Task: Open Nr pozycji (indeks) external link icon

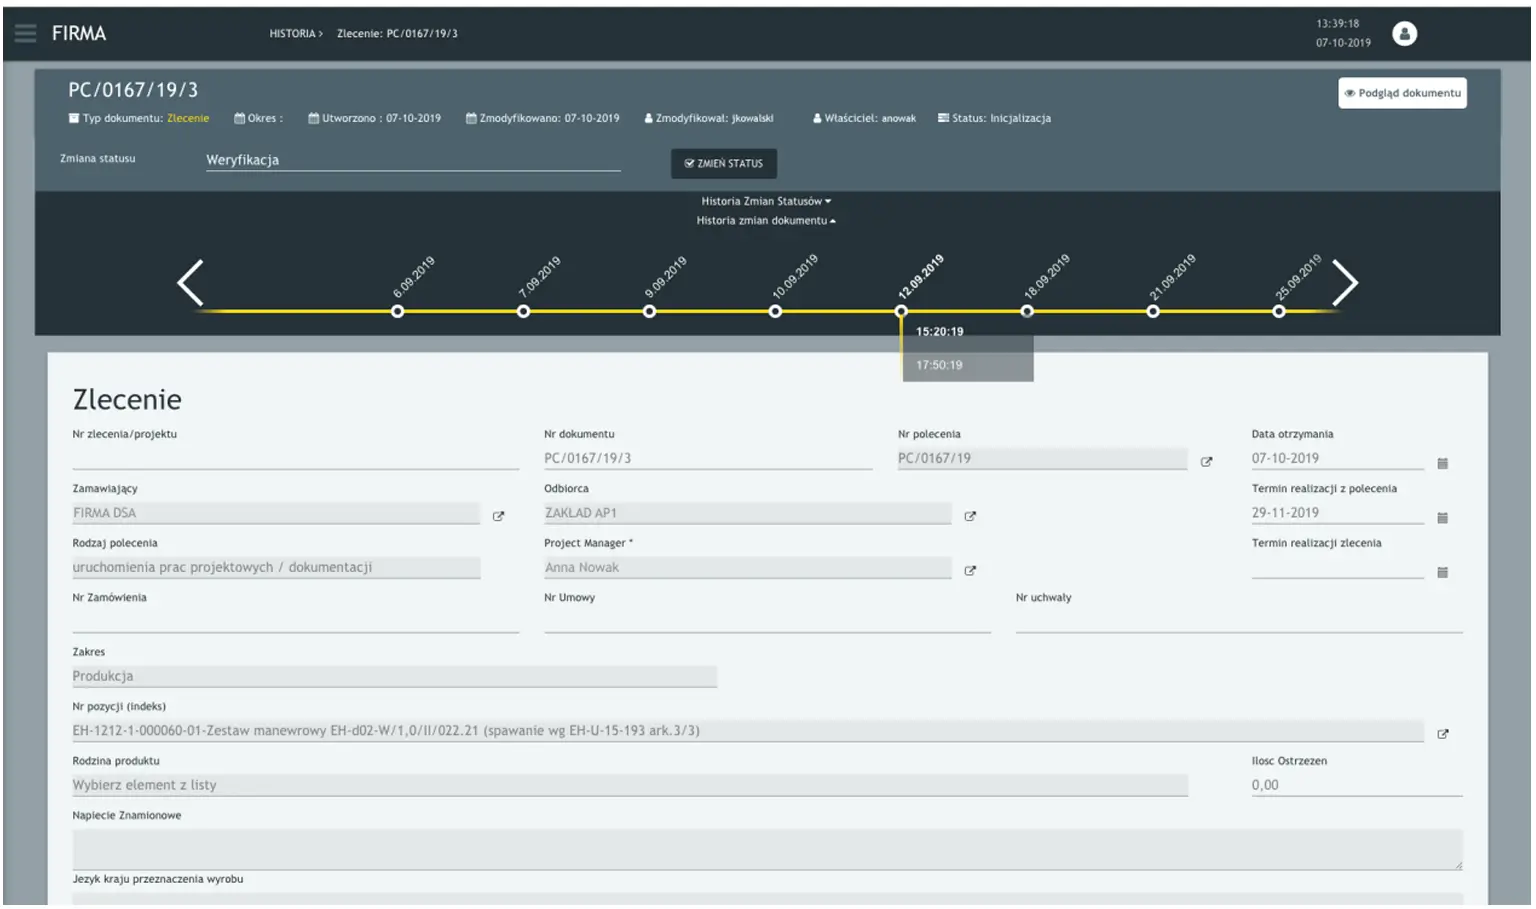Action: [x=1442, y=734]
